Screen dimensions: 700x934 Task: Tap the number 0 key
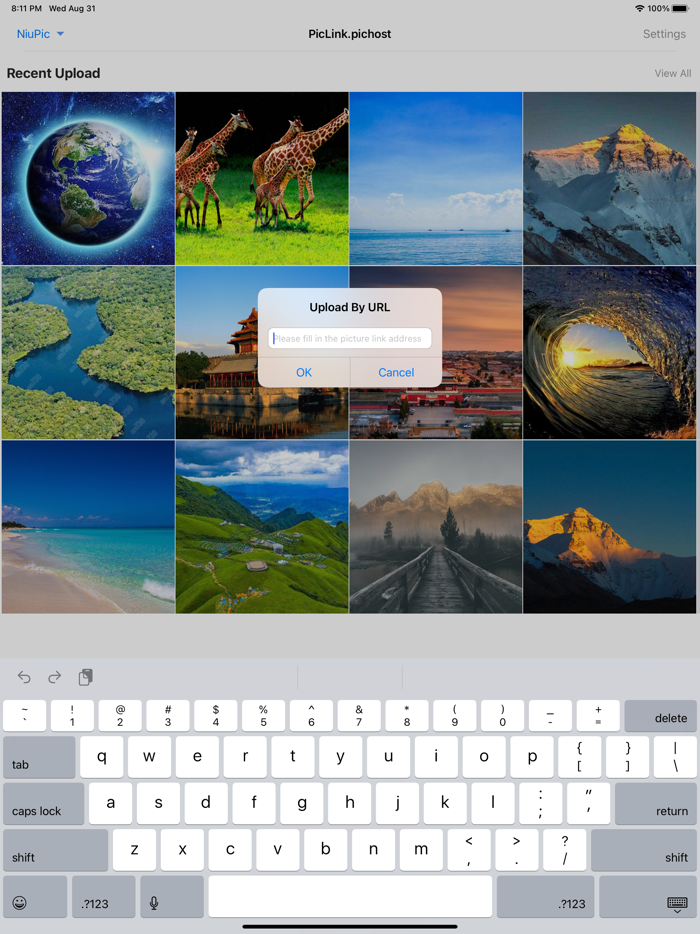502,715
